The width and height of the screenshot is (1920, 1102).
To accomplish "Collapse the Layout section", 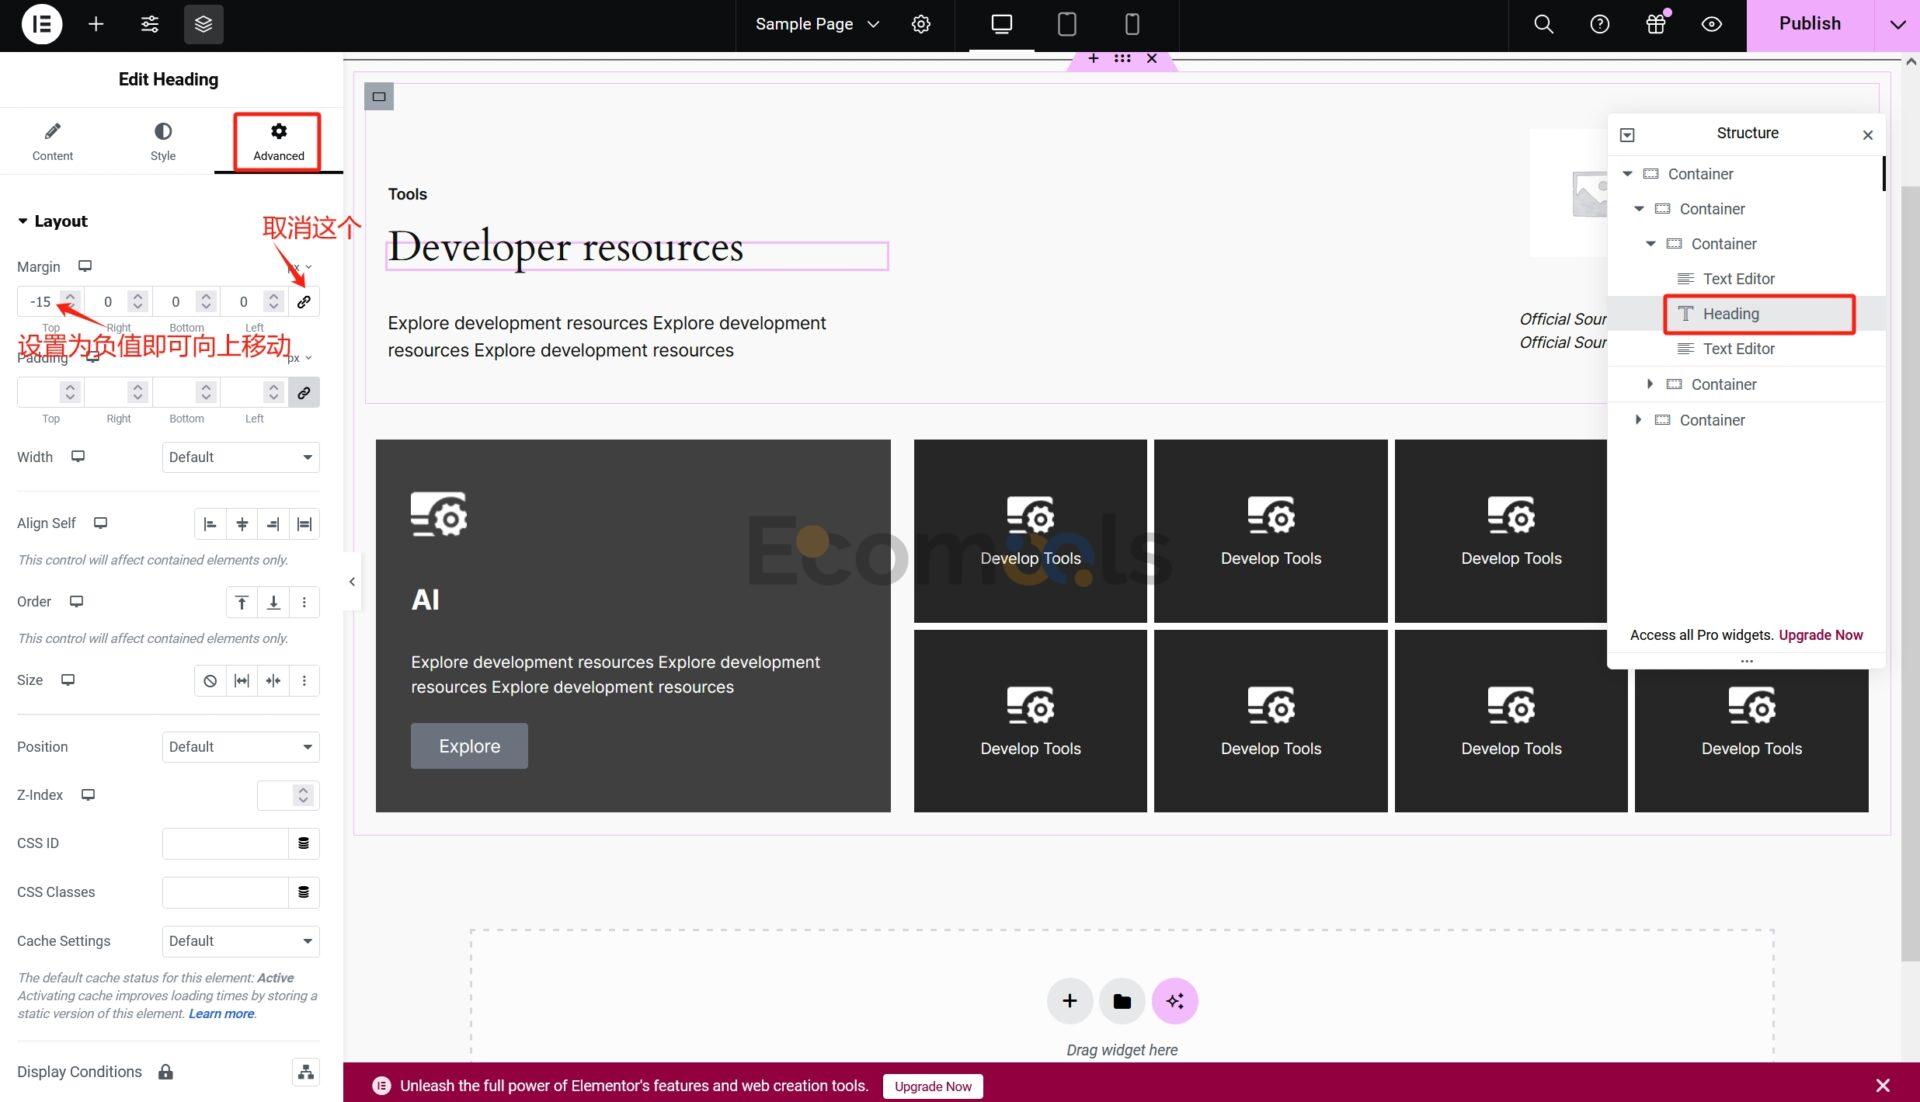I will pyautogui.click(x=53, y=221).
